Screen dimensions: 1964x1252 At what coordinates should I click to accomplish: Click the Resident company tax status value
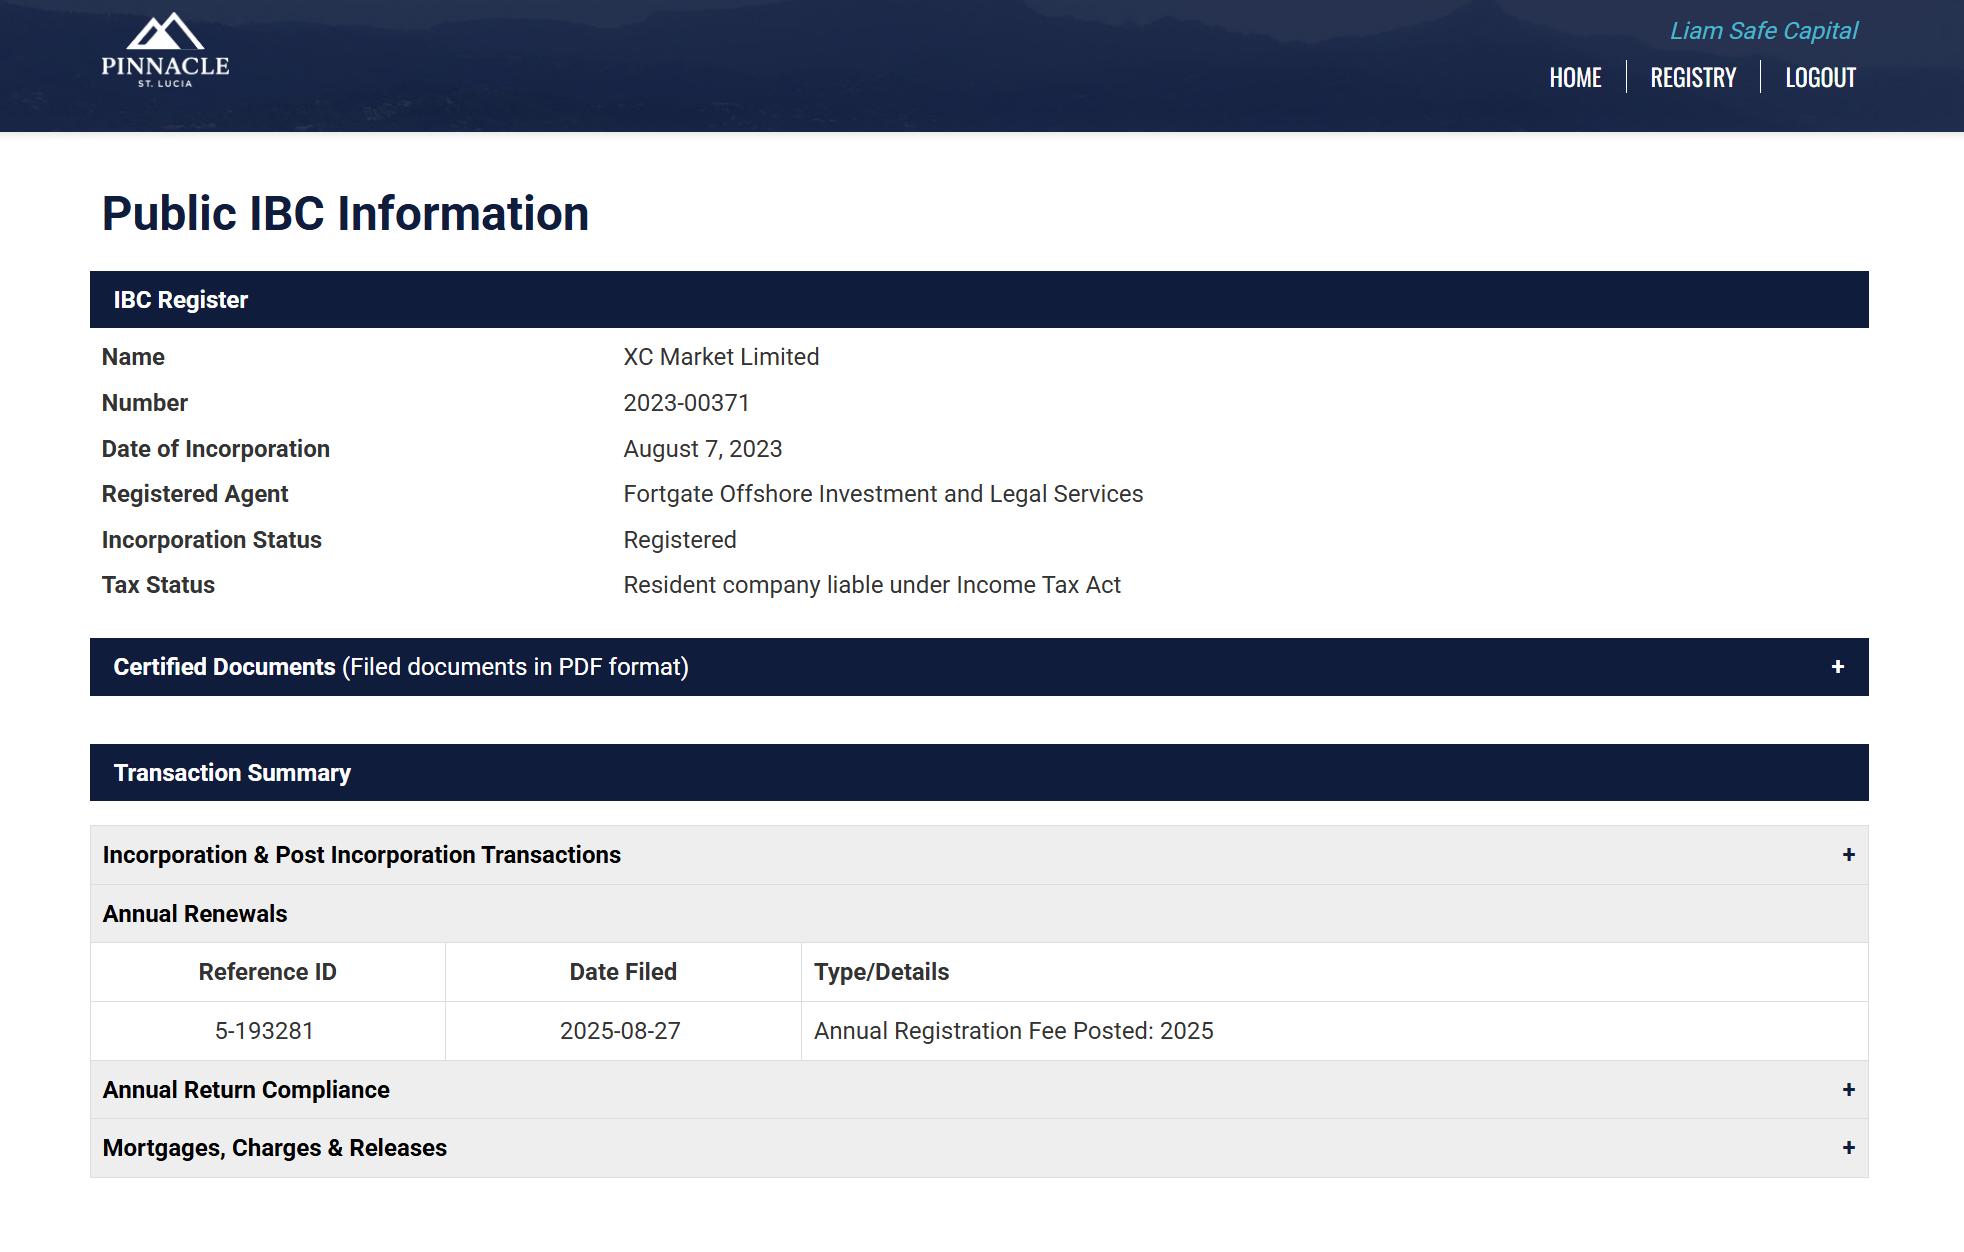click(x=872, y=585)
